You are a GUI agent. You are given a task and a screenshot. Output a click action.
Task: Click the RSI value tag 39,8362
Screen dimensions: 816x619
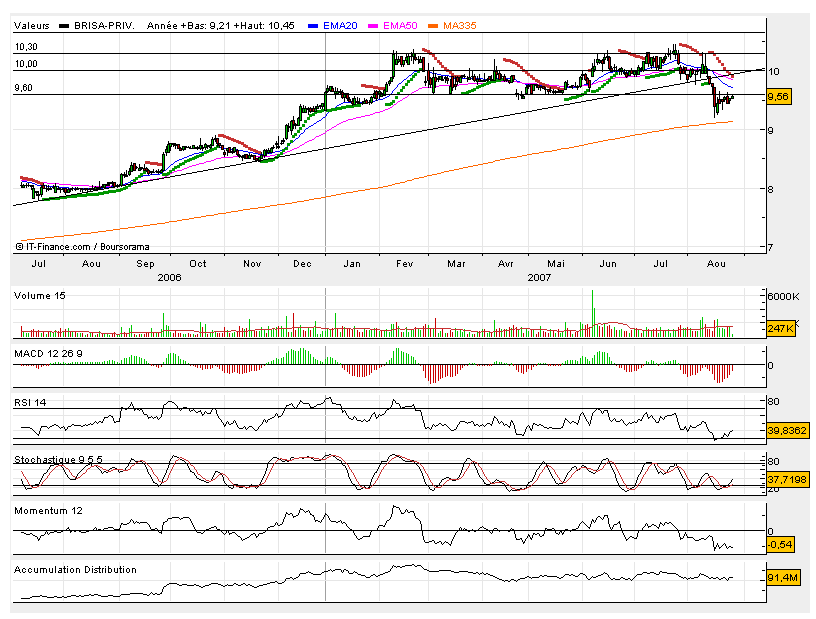click(788, 431)
